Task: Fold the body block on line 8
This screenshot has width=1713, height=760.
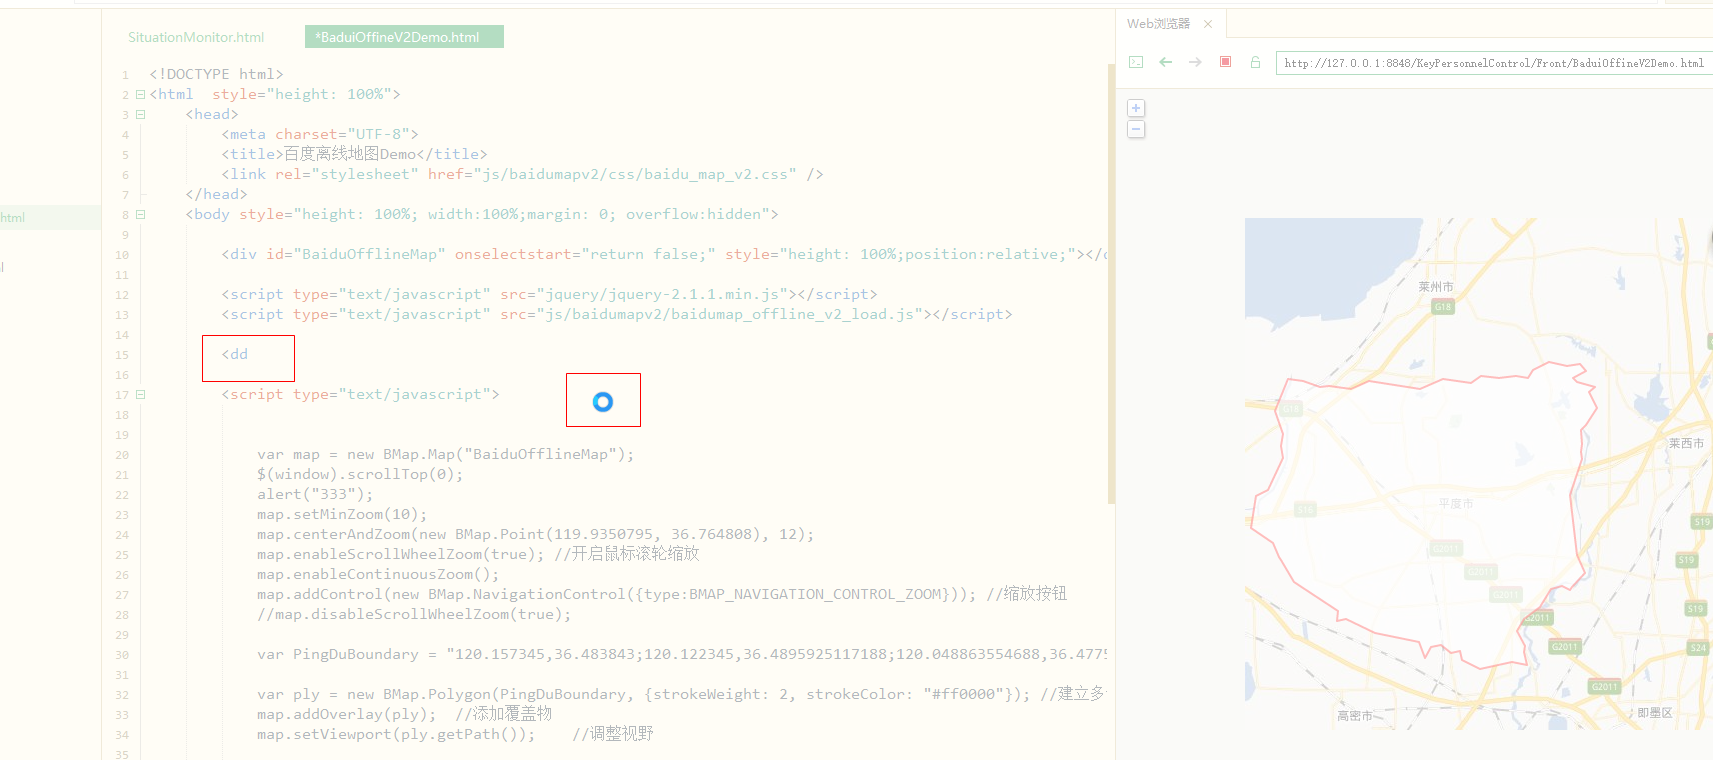Action: [x=141, y=215]
